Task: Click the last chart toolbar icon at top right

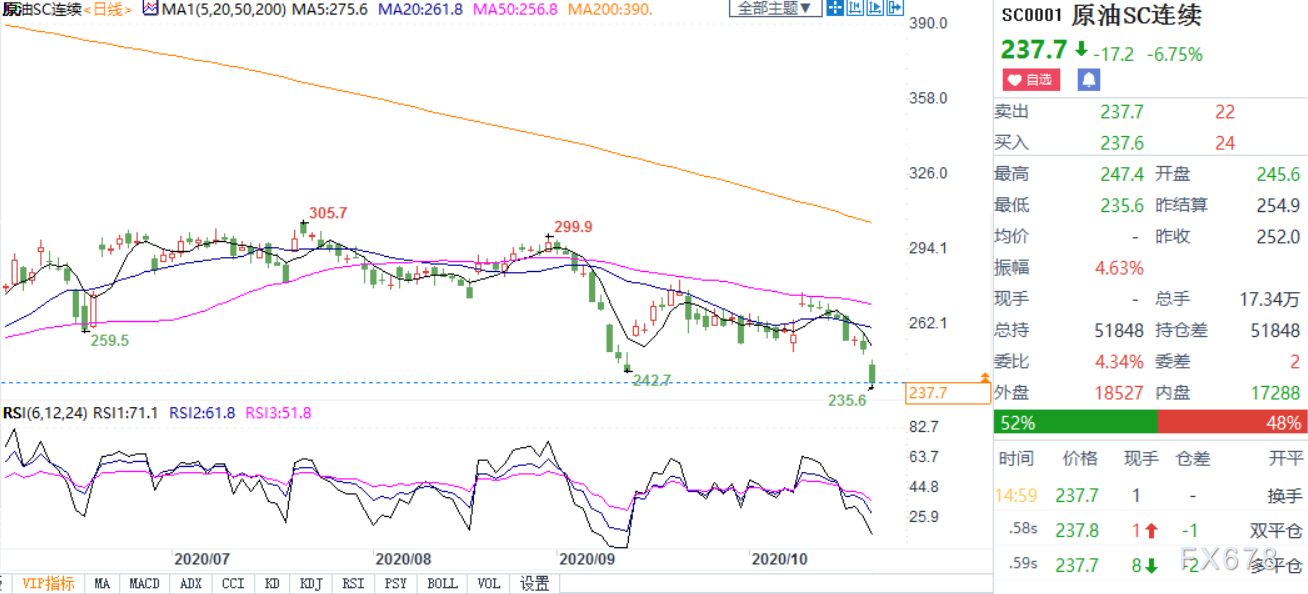Action: click(895, 9)
